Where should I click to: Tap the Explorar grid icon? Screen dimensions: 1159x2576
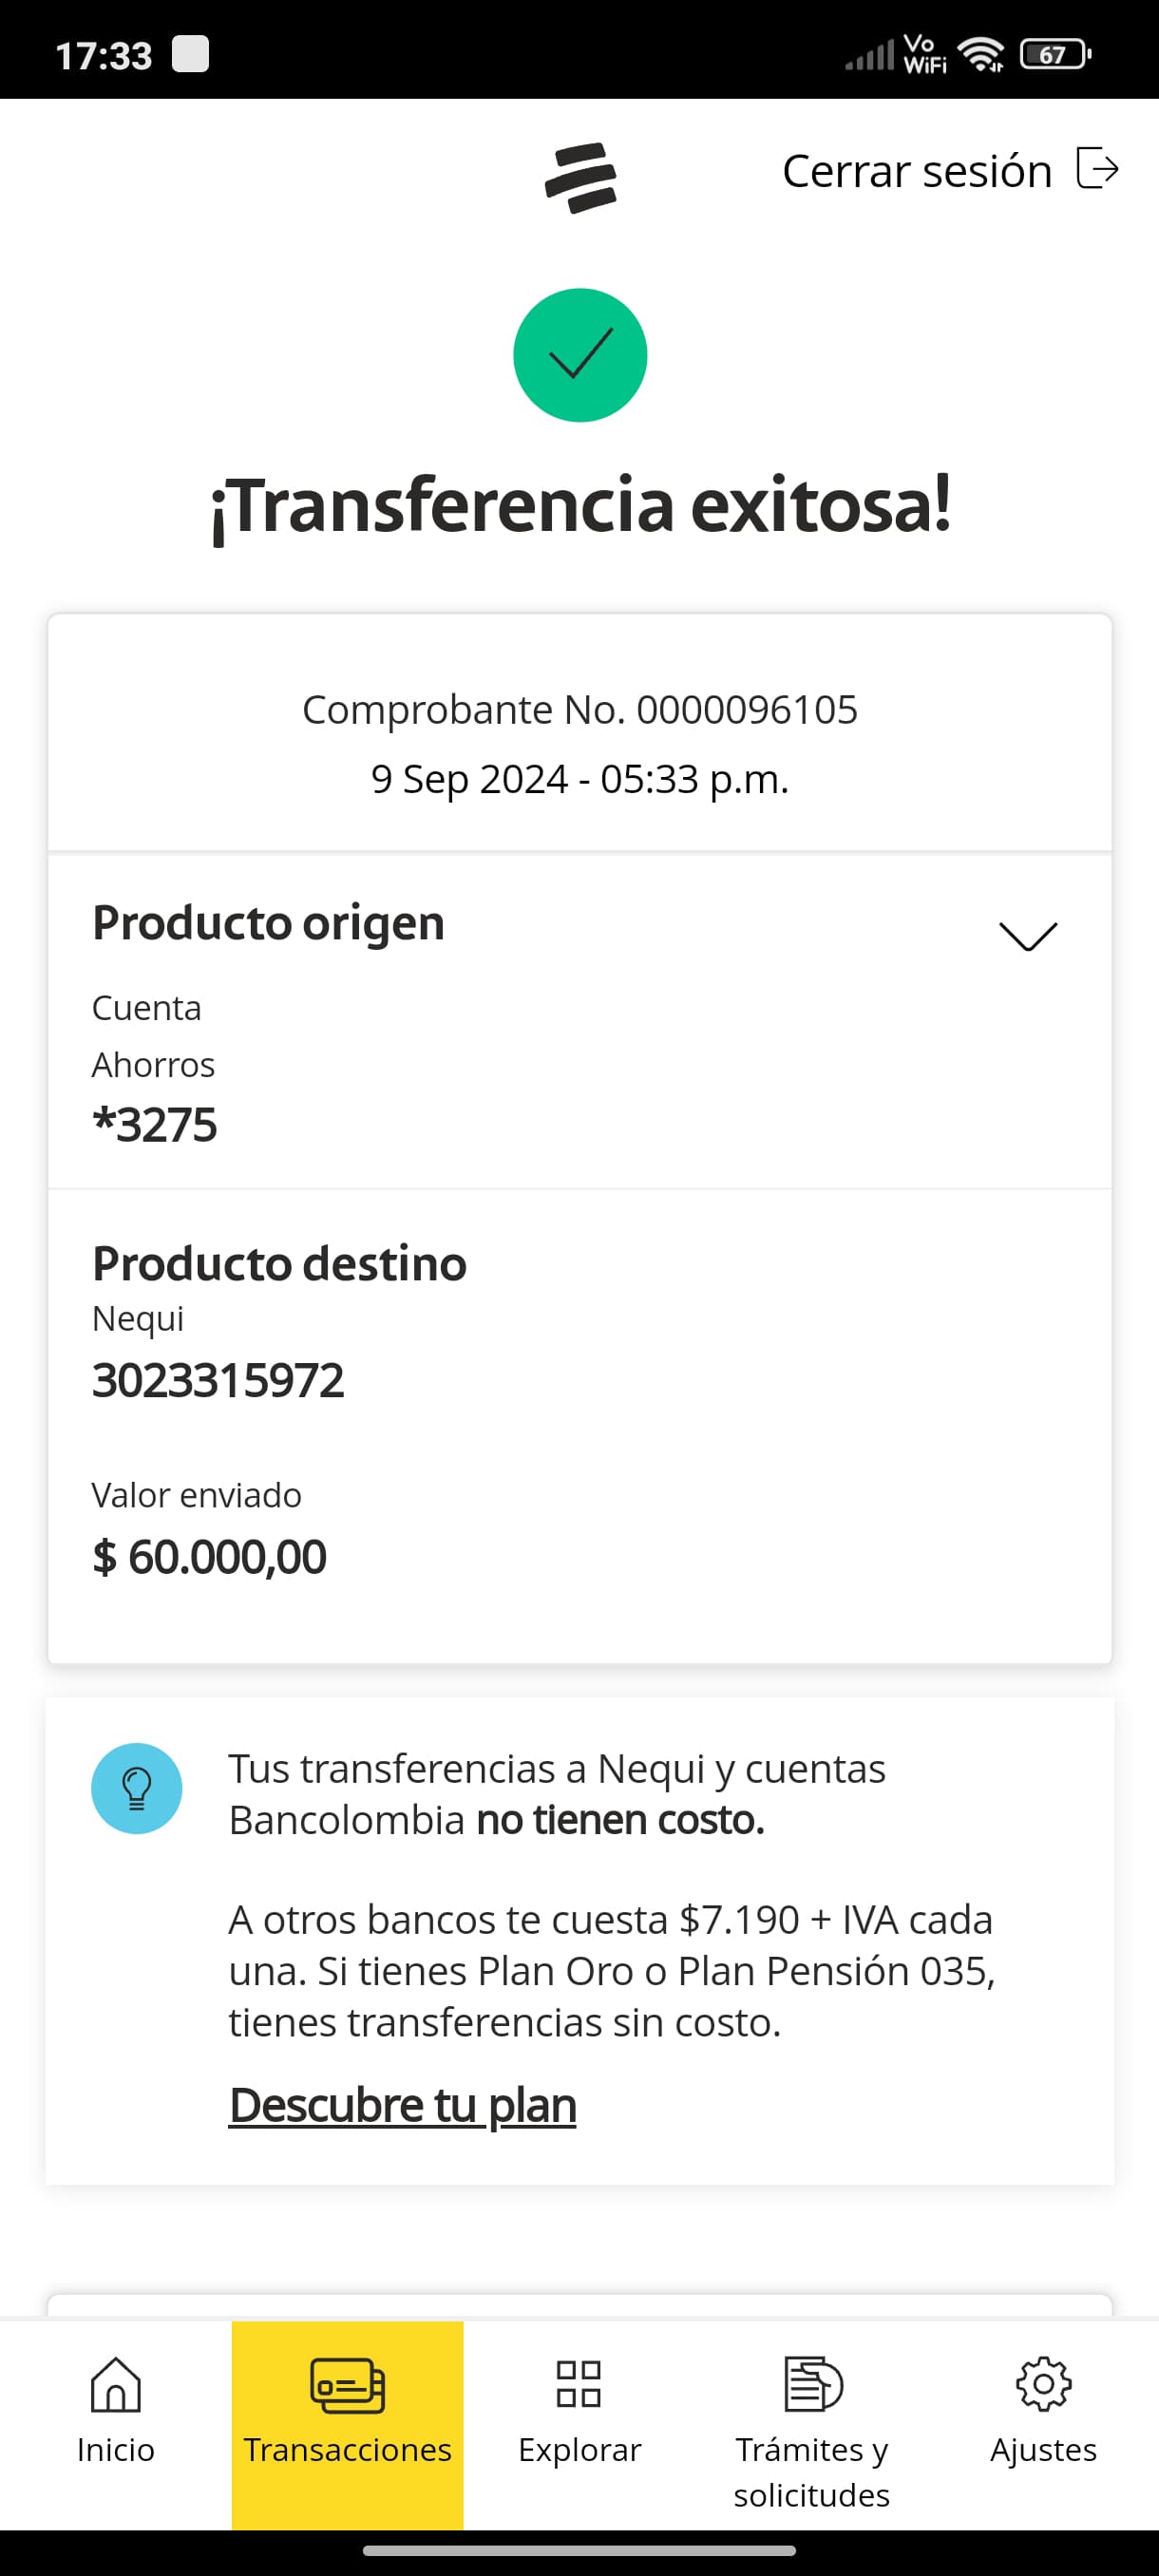tap(579, 2384)
